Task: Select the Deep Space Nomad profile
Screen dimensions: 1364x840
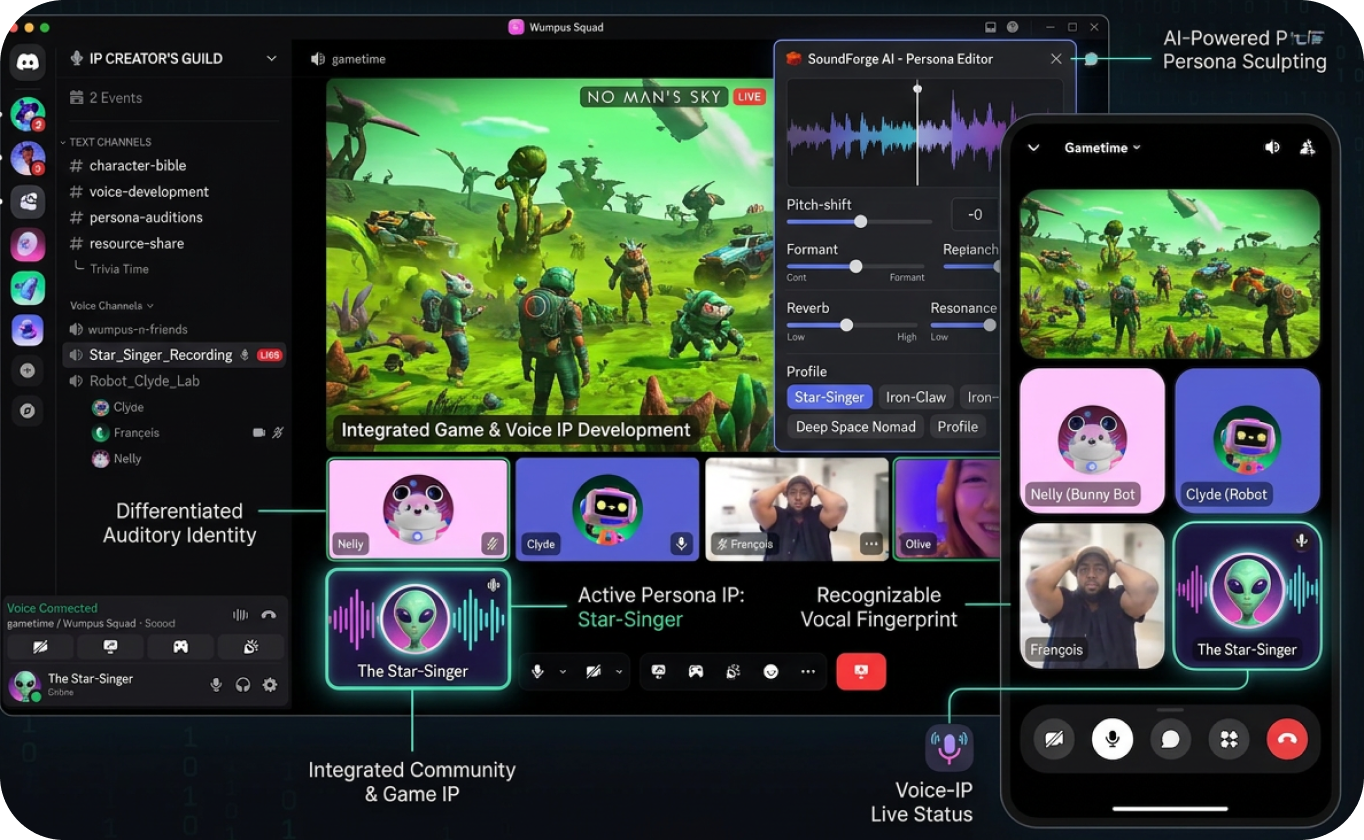Action: coord(856,427)
